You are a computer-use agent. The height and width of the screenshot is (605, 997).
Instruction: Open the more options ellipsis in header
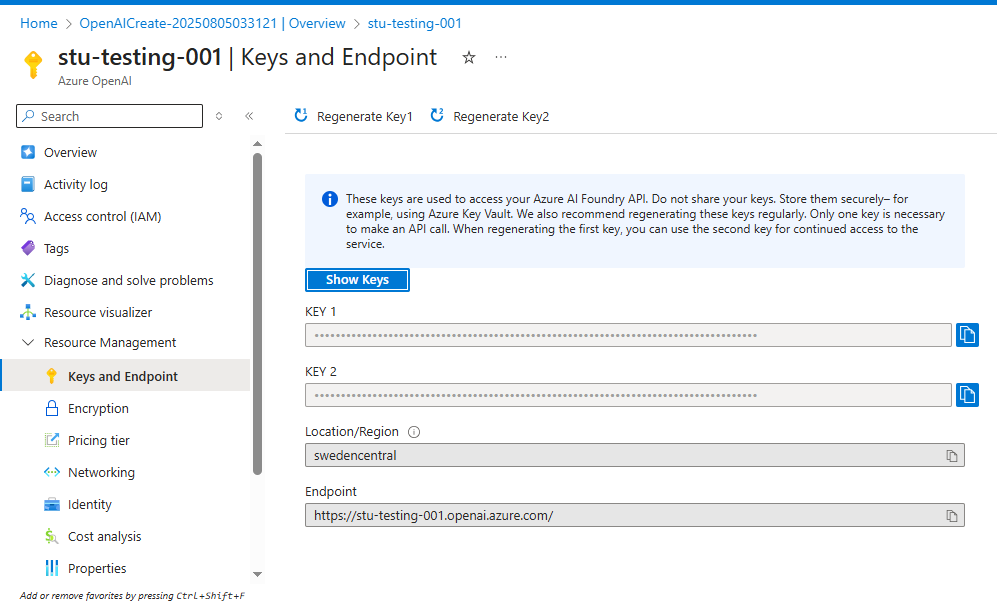coord(501,57)
